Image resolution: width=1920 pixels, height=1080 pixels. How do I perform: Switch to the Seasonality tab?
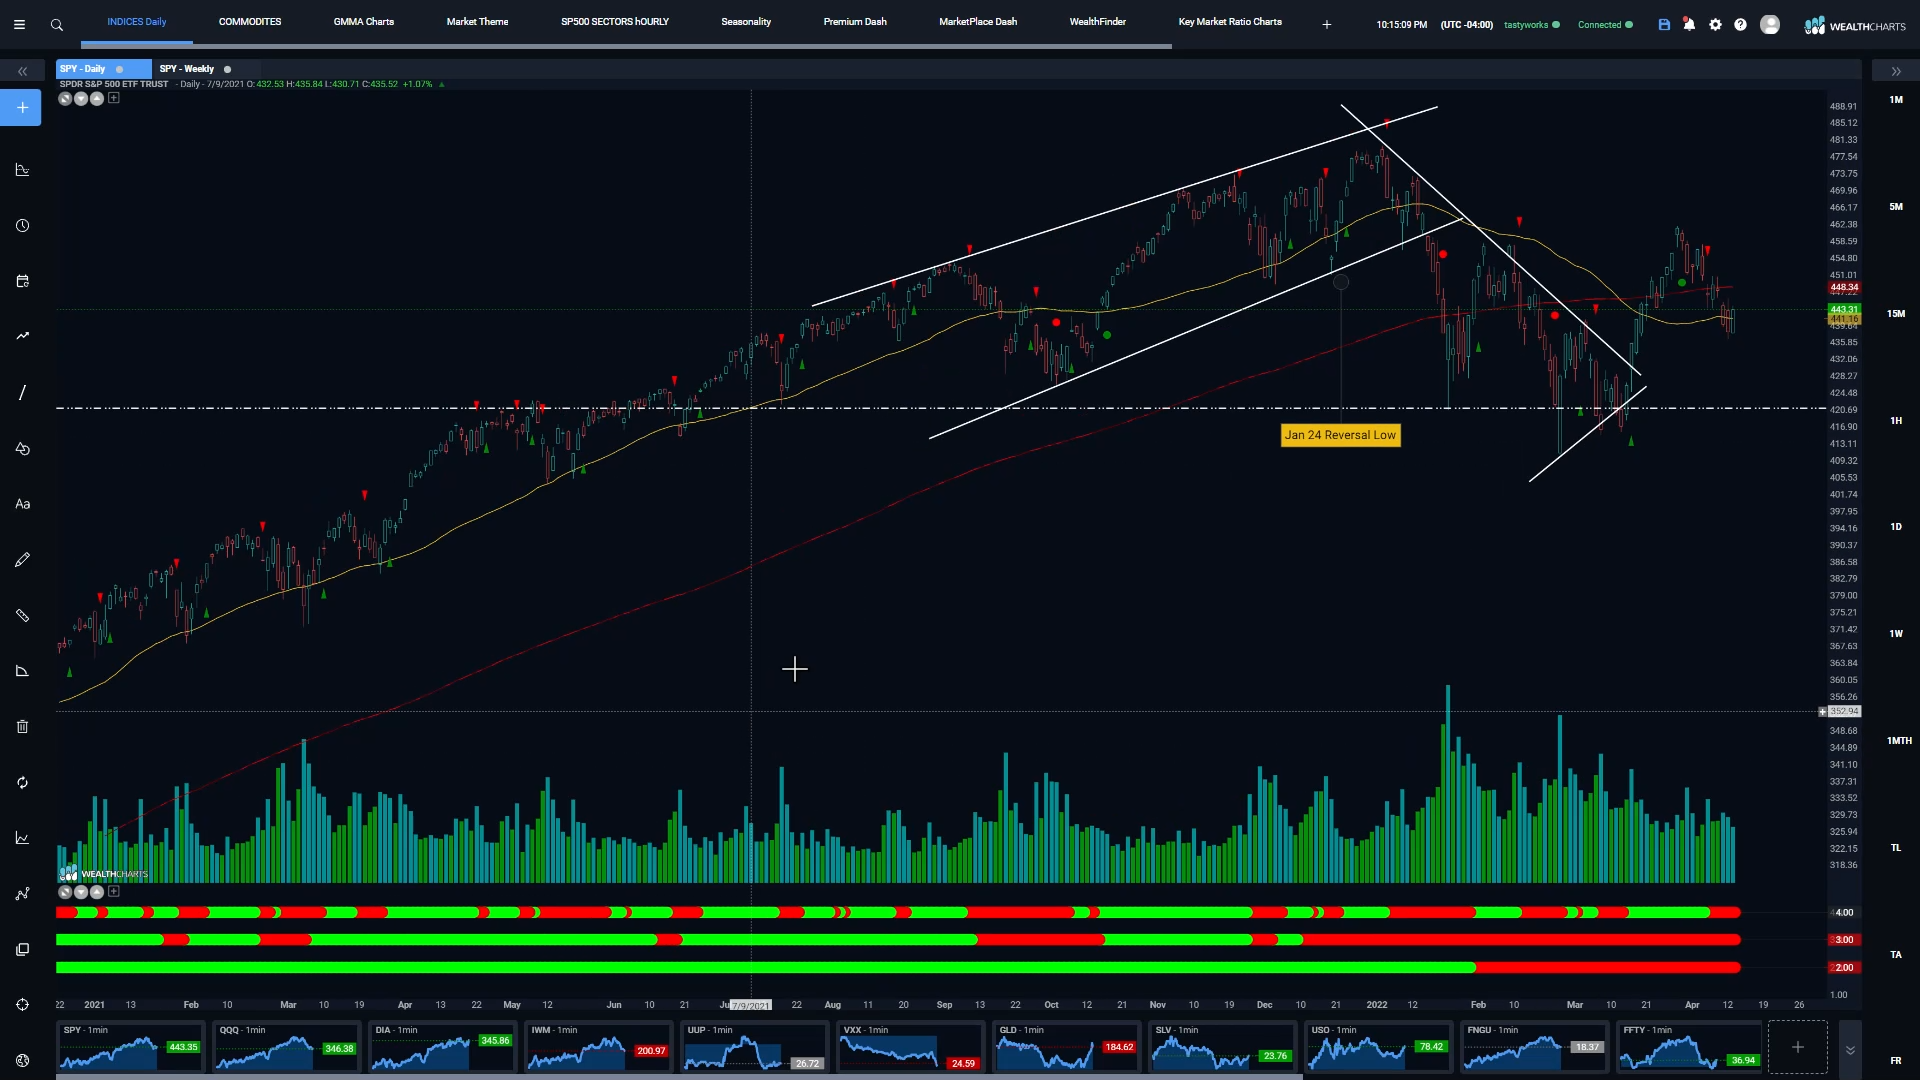click(746, 22)
